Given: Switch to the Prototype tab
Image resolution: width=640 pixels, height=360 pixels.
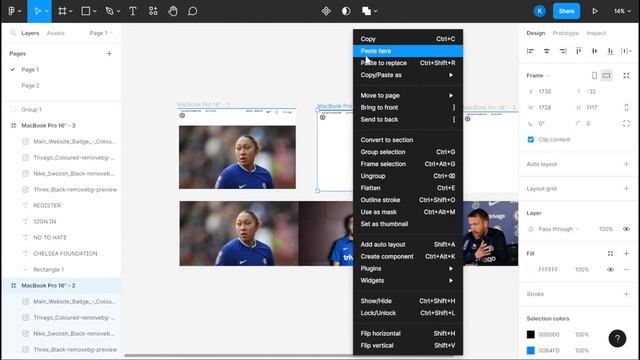Looking at the screenshot, I should [565, 33].
